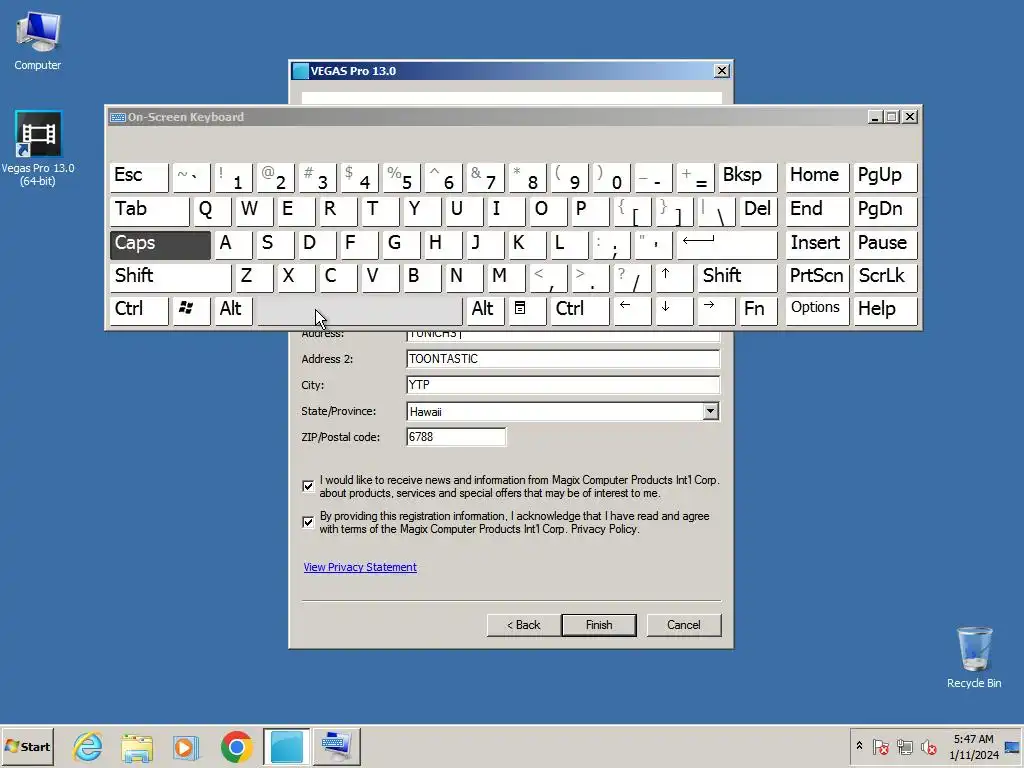The height and width of the screenshot is (768, 1024).
Task: Open the Recycle Bin icon
Action: point(974,657)
